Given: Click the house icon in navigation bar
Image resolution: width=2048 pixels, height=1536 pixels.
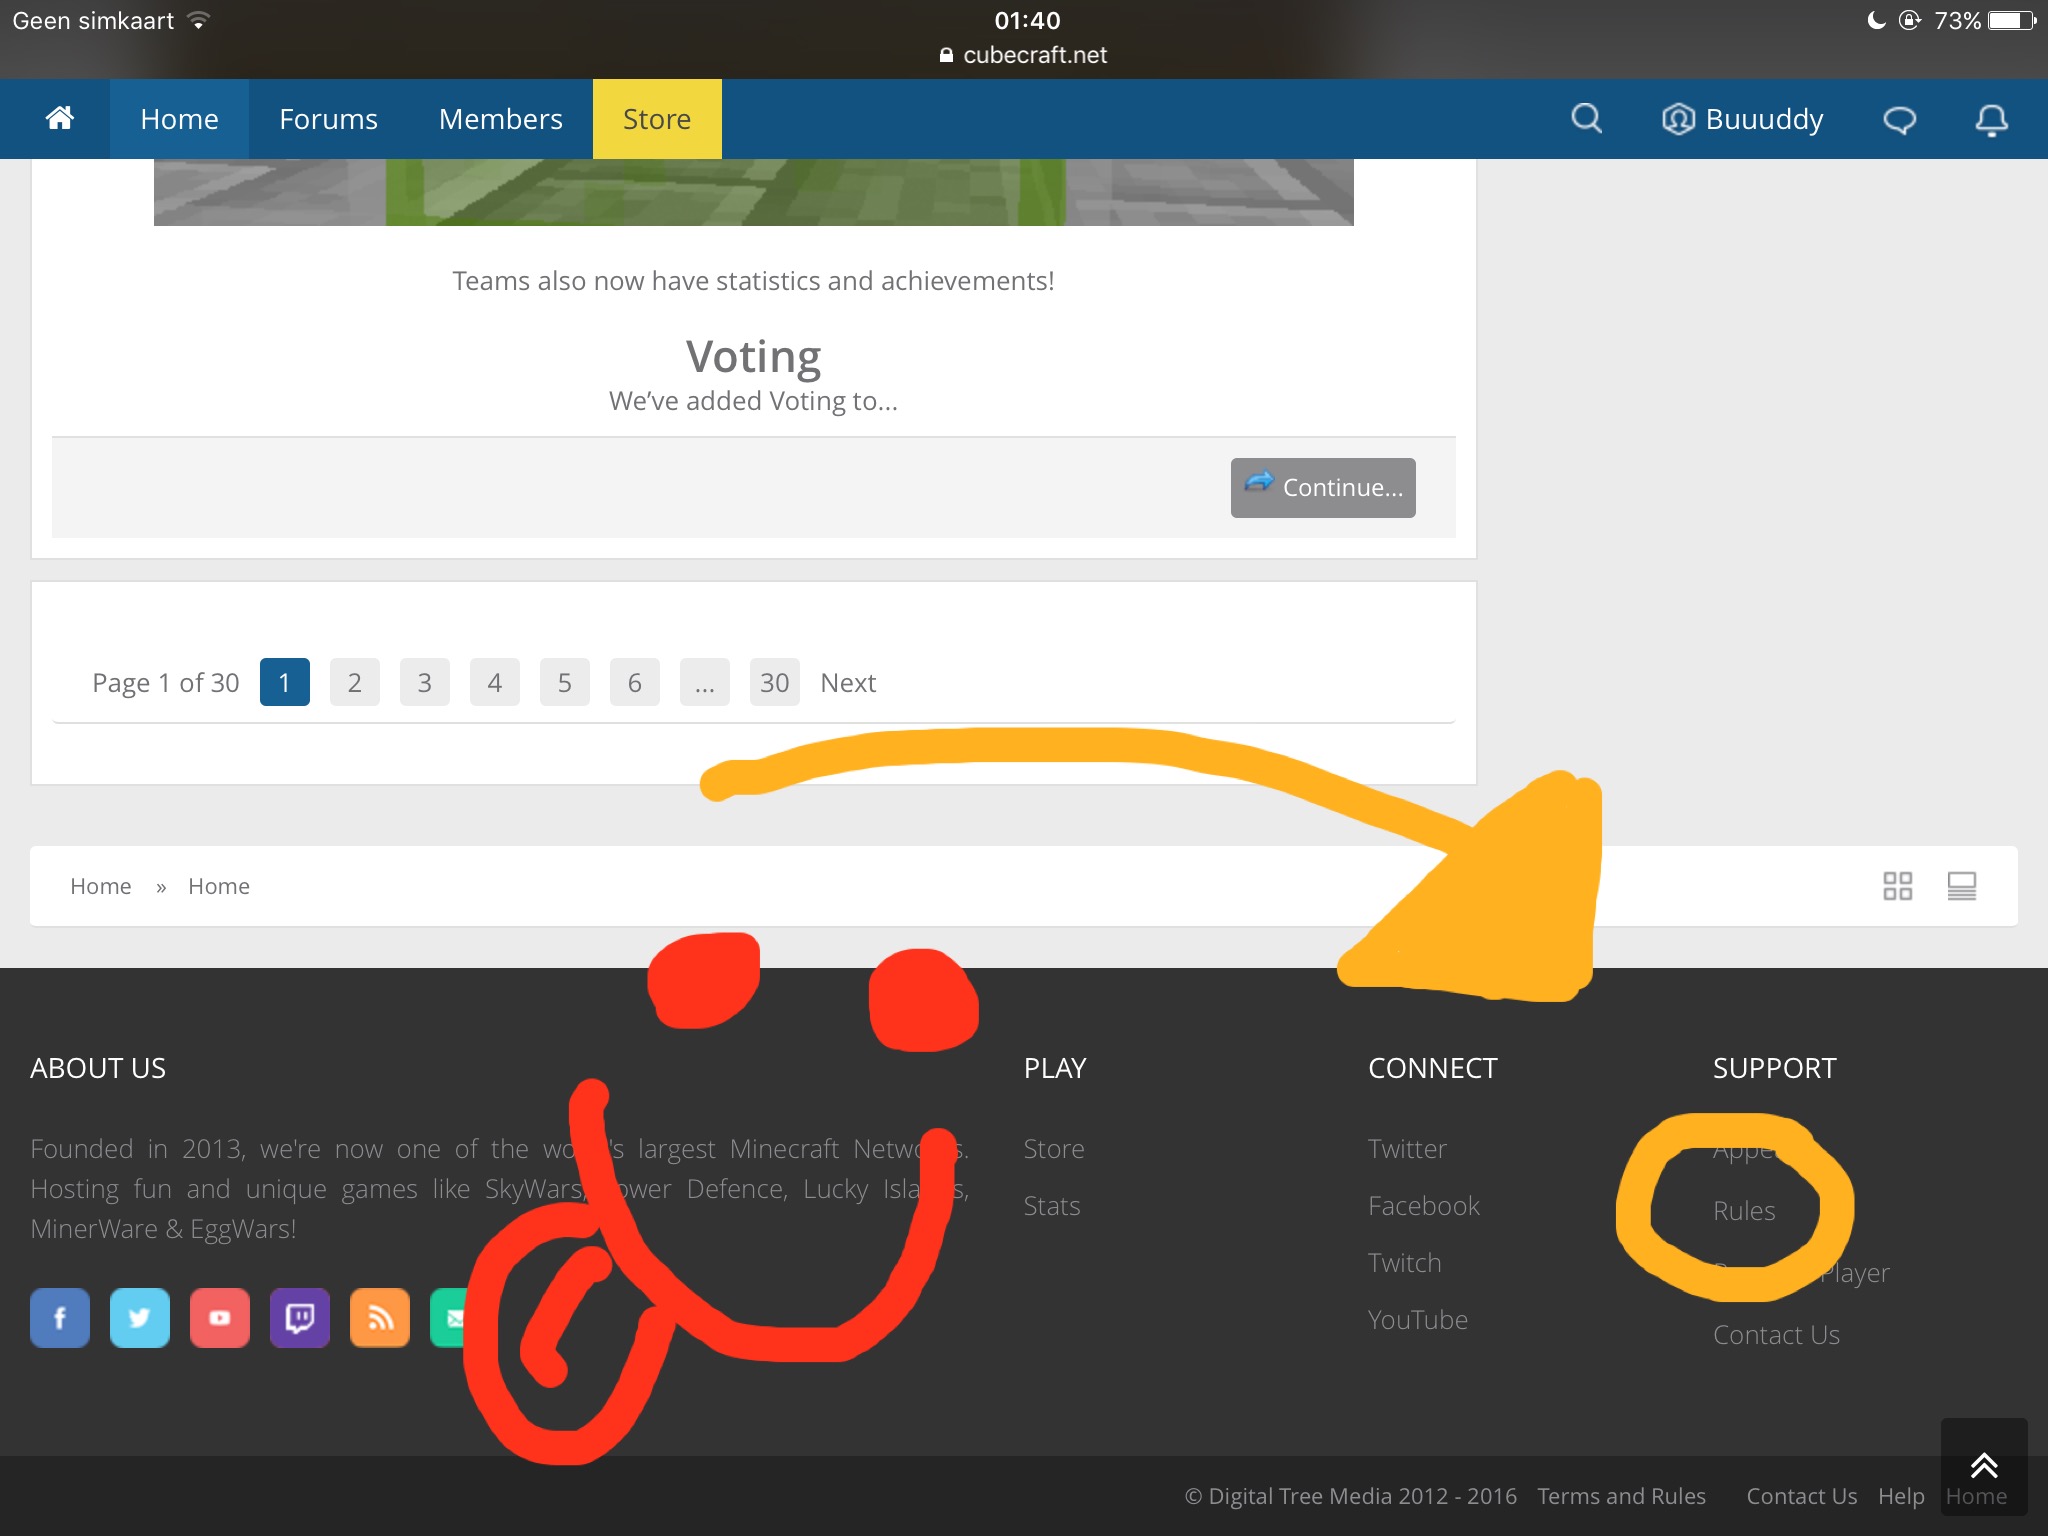Looking at the screenshot, I should pyautogui.click(x=60, y=119).
